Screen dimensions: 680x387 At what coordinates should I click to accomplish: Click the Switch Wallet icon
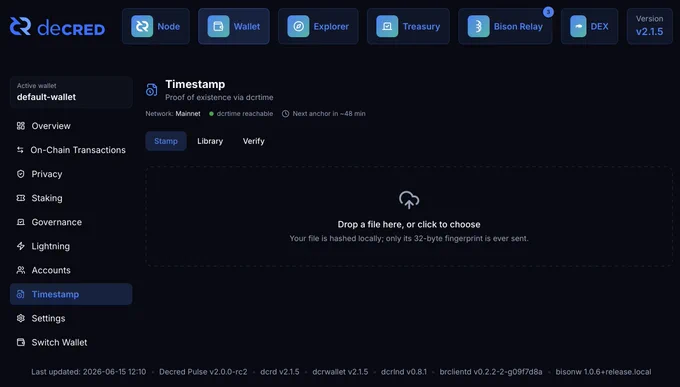pos(20,342)
